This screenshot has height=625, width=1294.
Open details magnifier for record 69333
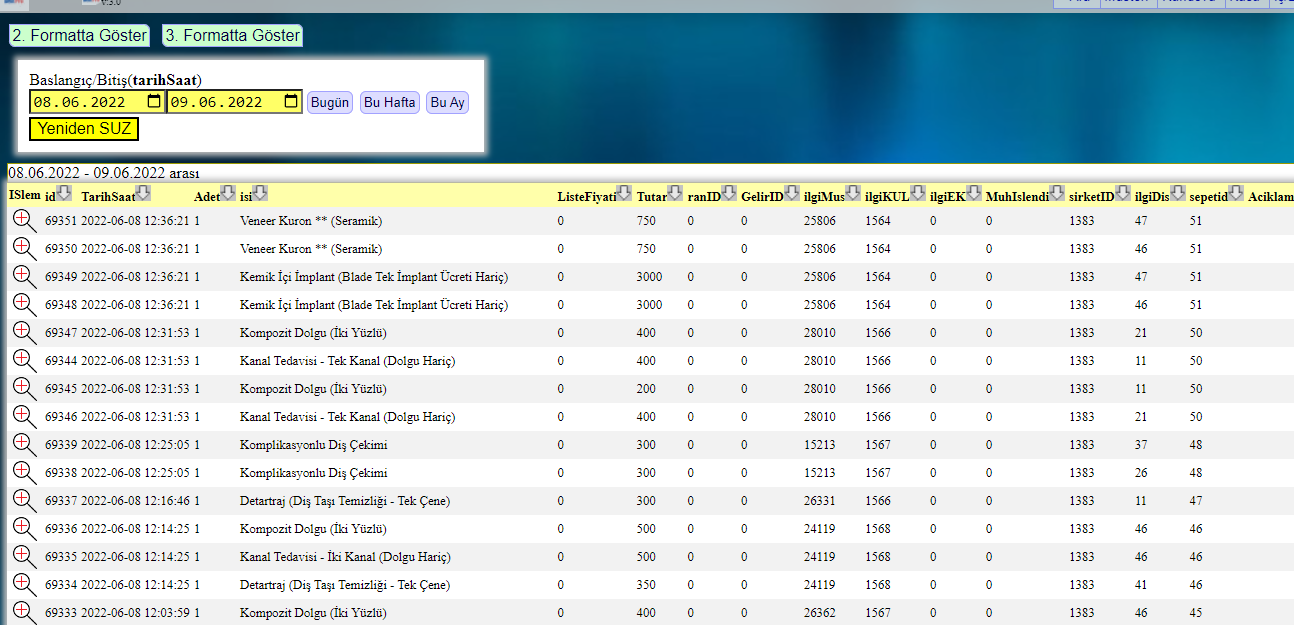(x=23, y=611)
